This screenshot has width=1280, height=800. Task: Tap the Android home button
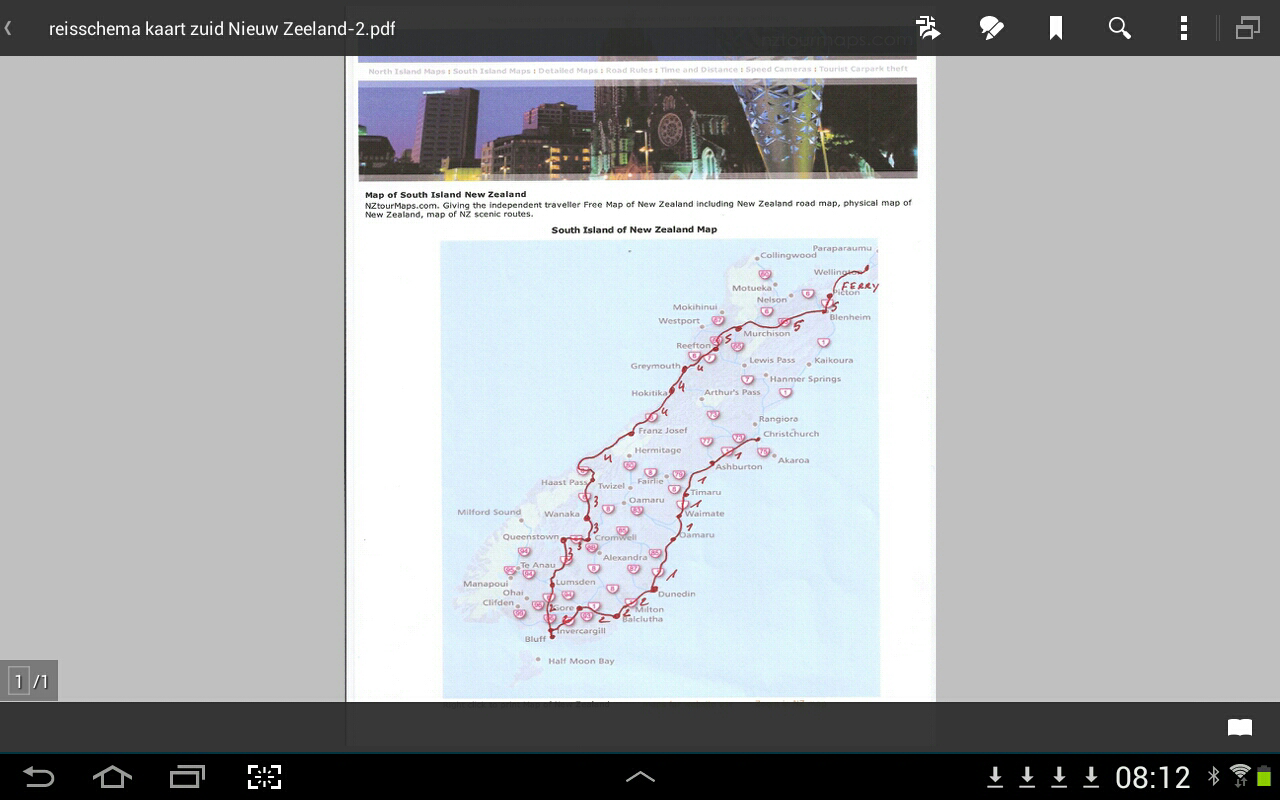(x=112, y=777)
